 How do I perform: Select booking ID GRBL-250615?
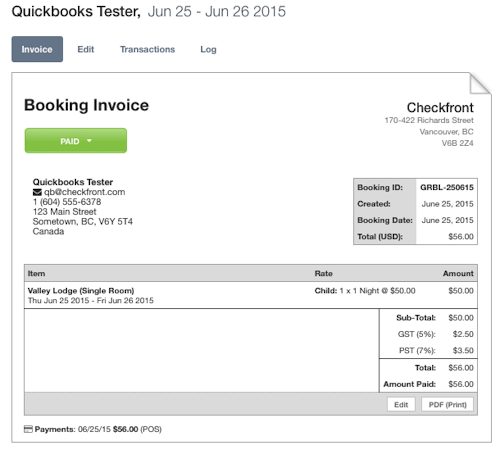[447, 187]
